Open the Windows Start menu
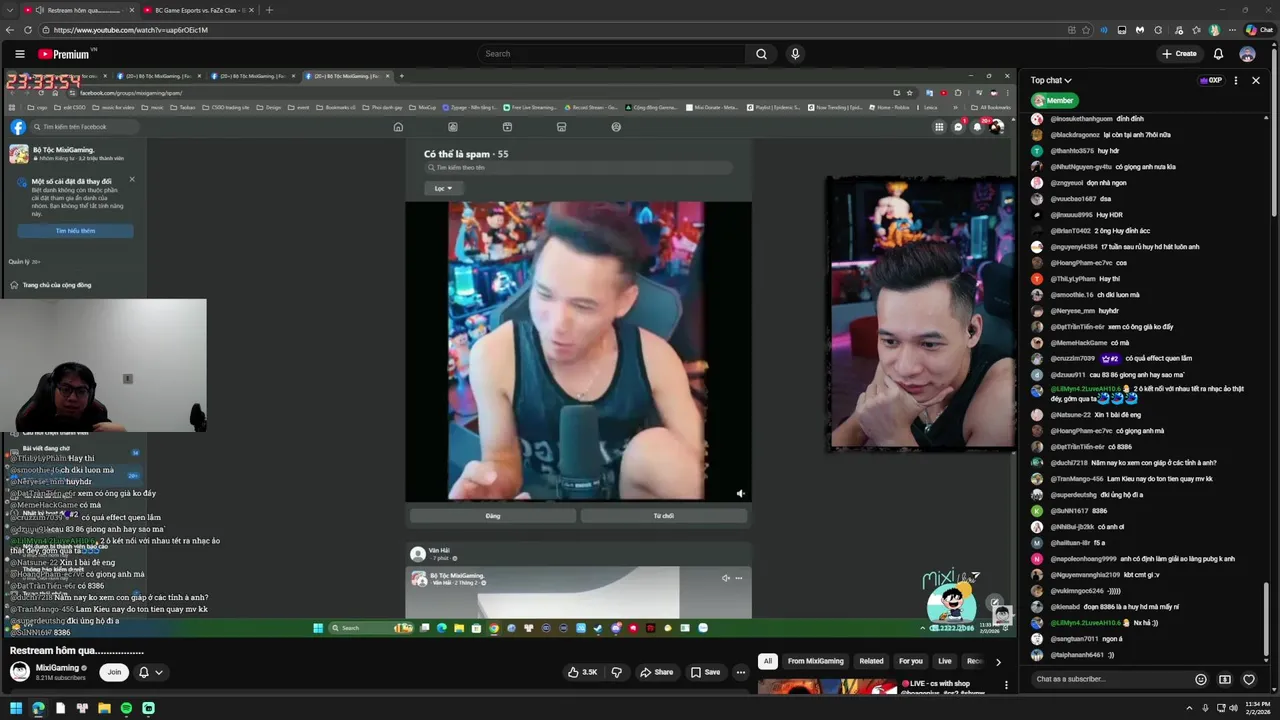Image resolution: width=1280 pixels, height=720 pixels. (x=16, y=708)
